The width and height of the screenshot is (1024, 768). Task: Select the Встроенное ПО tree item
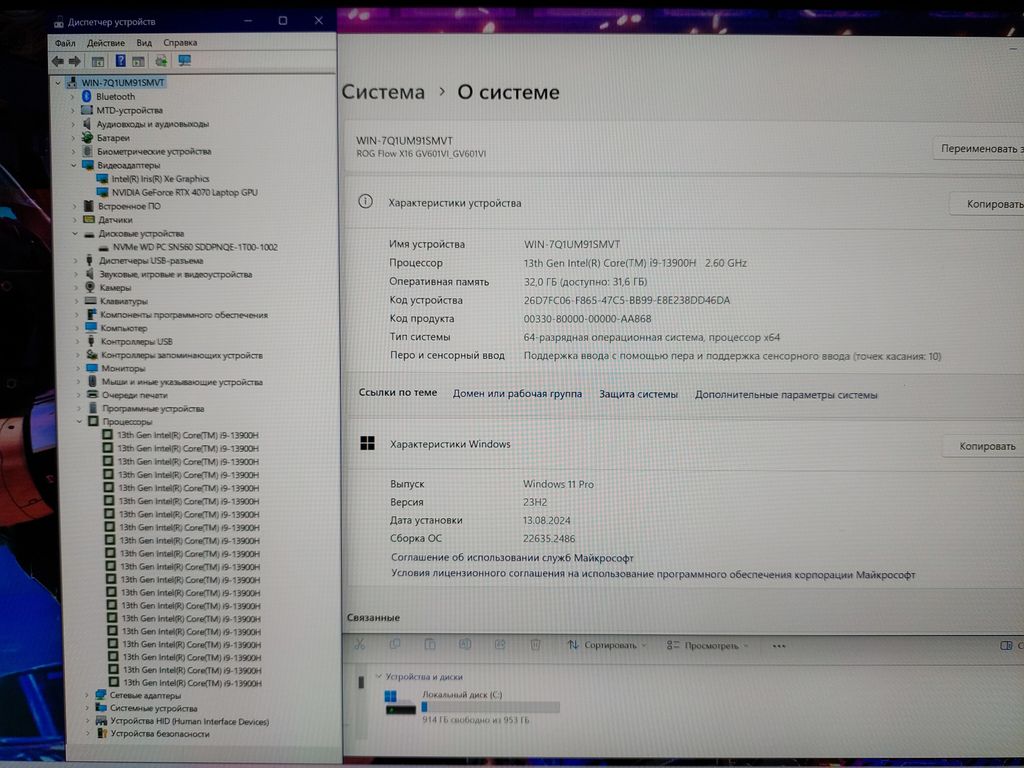tap(129, 206)
